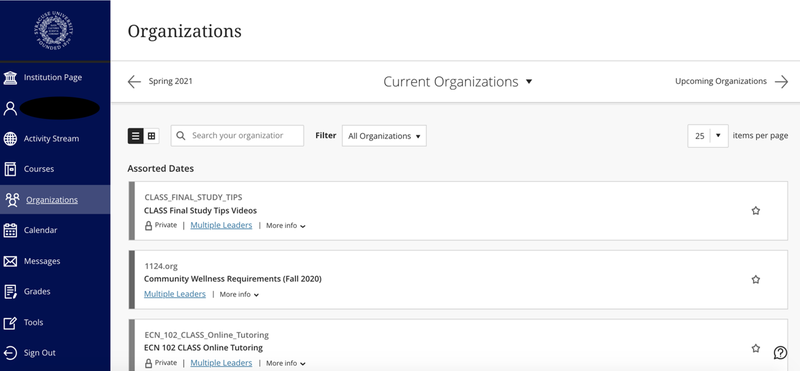Open the 25 items per page dropdown

pyautogui.click(x=708, y=136)
